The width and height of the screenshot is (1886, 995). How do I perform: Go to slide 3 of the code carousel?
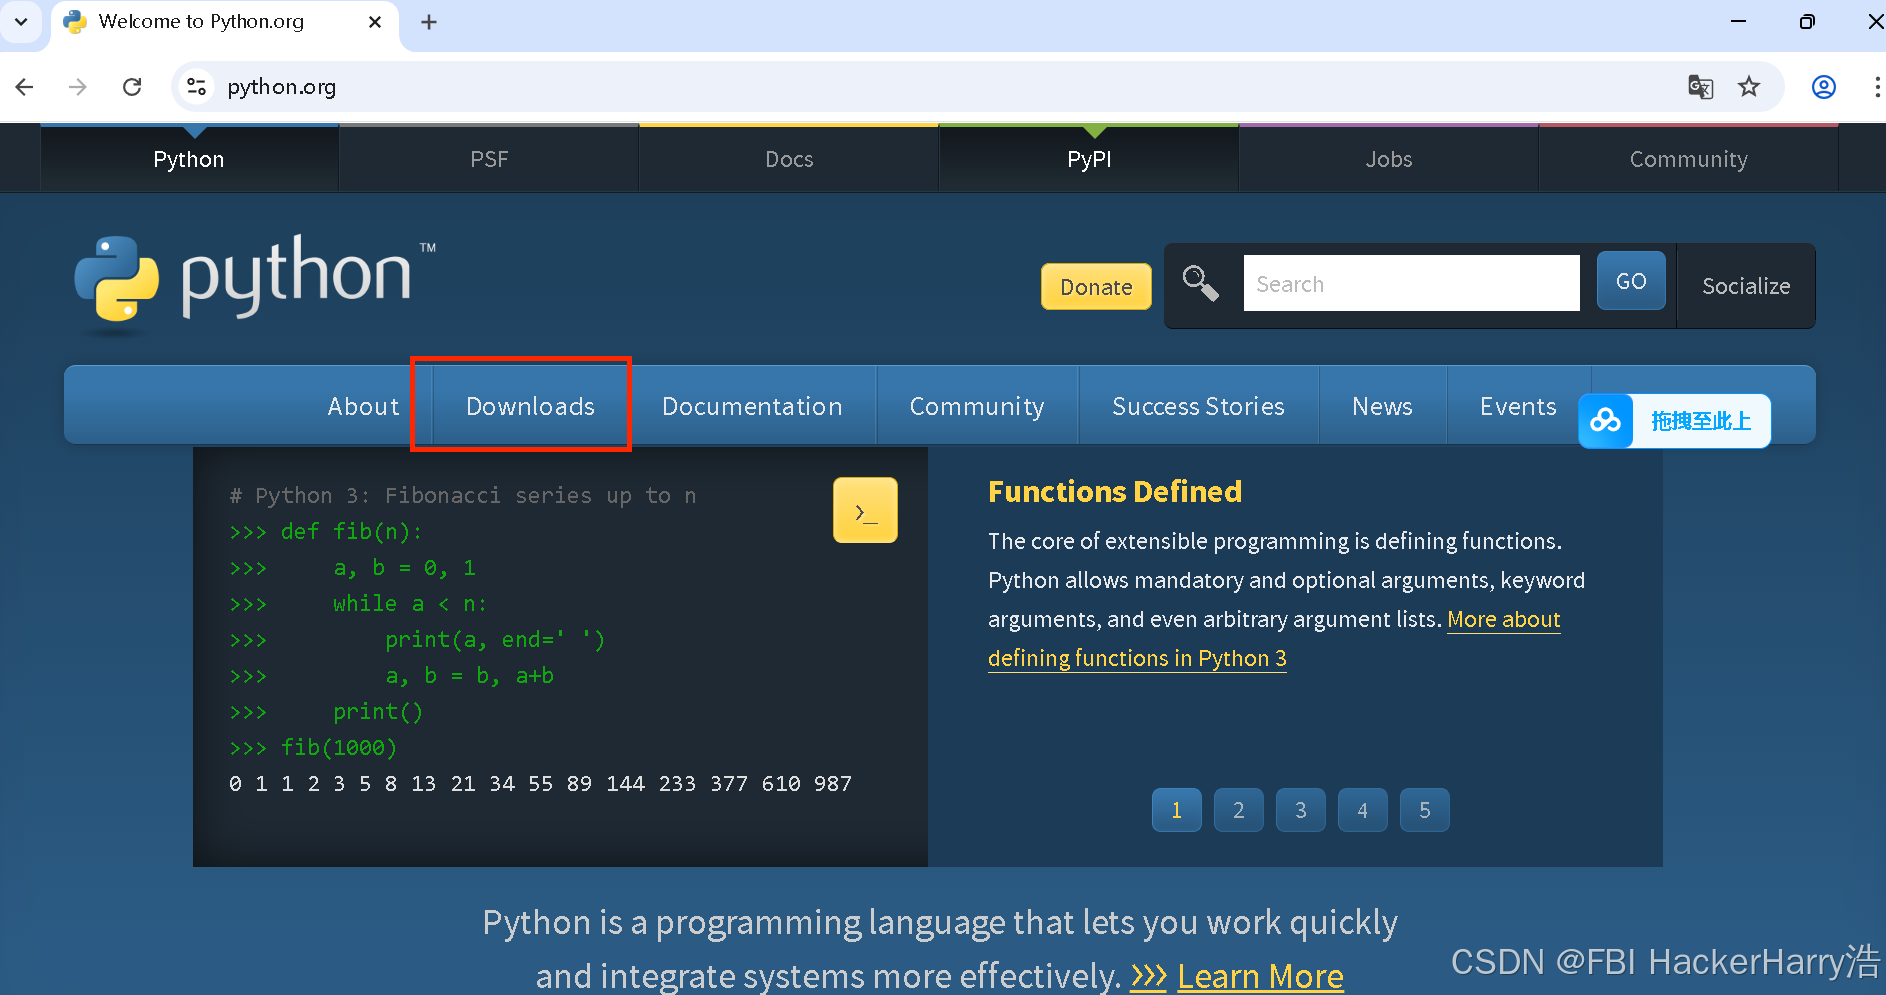[1301, 810]
